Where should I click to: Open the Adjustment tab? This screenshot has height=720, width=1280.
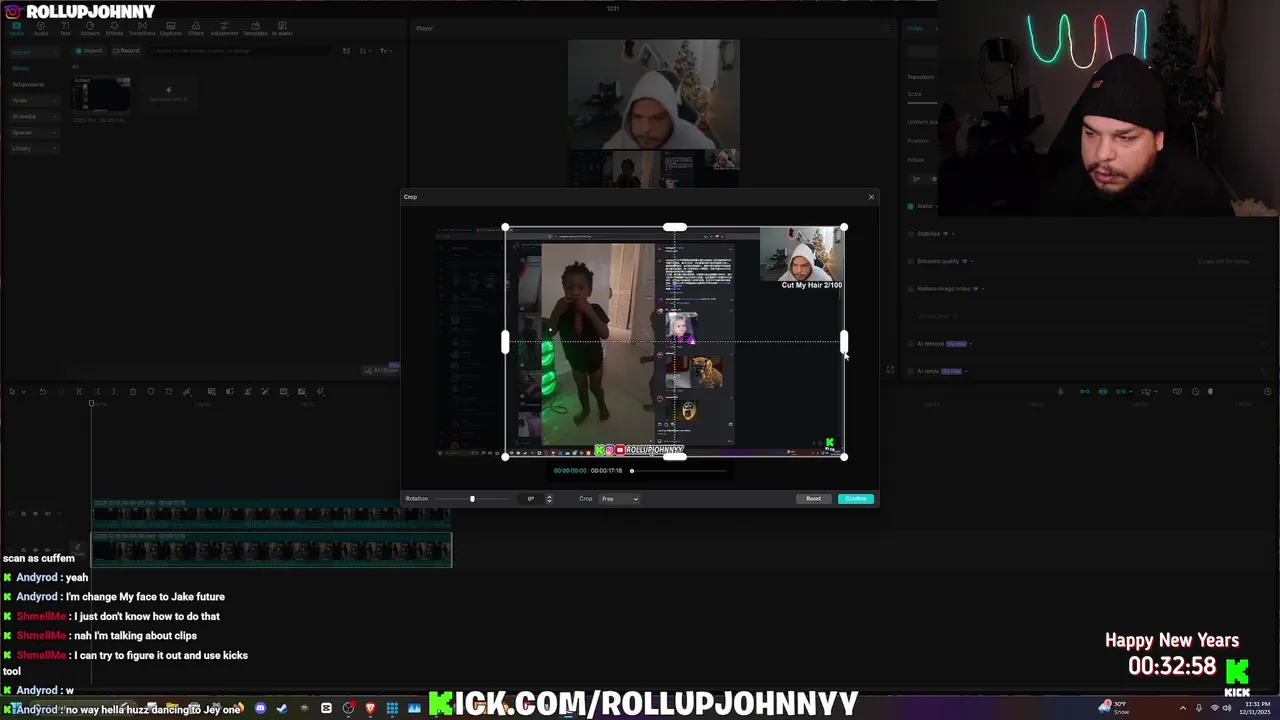224,29
